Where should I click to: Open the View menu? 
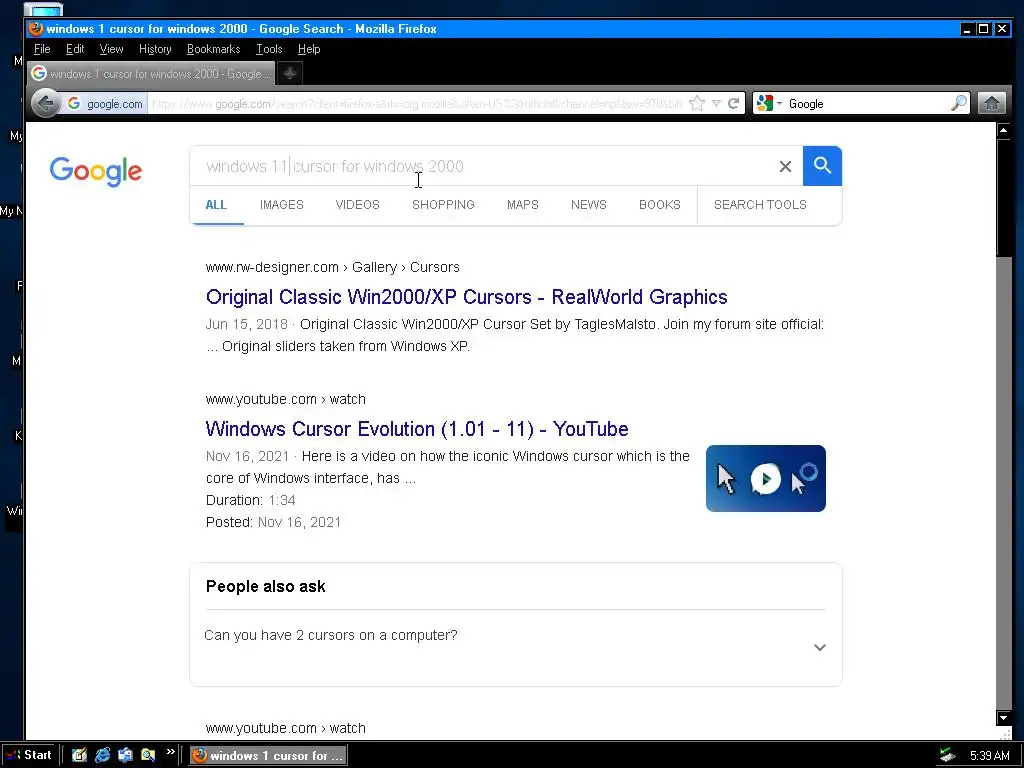[x=111, y=49]
